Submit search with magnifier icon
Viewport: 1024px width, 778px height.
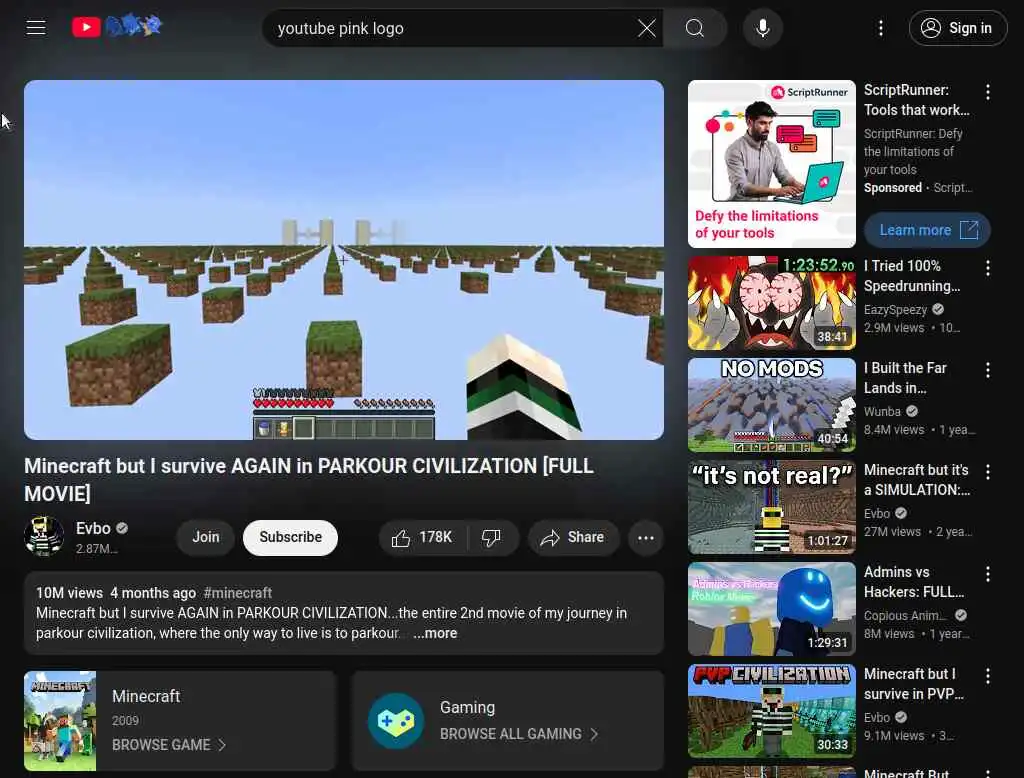[x=695, y=28]
